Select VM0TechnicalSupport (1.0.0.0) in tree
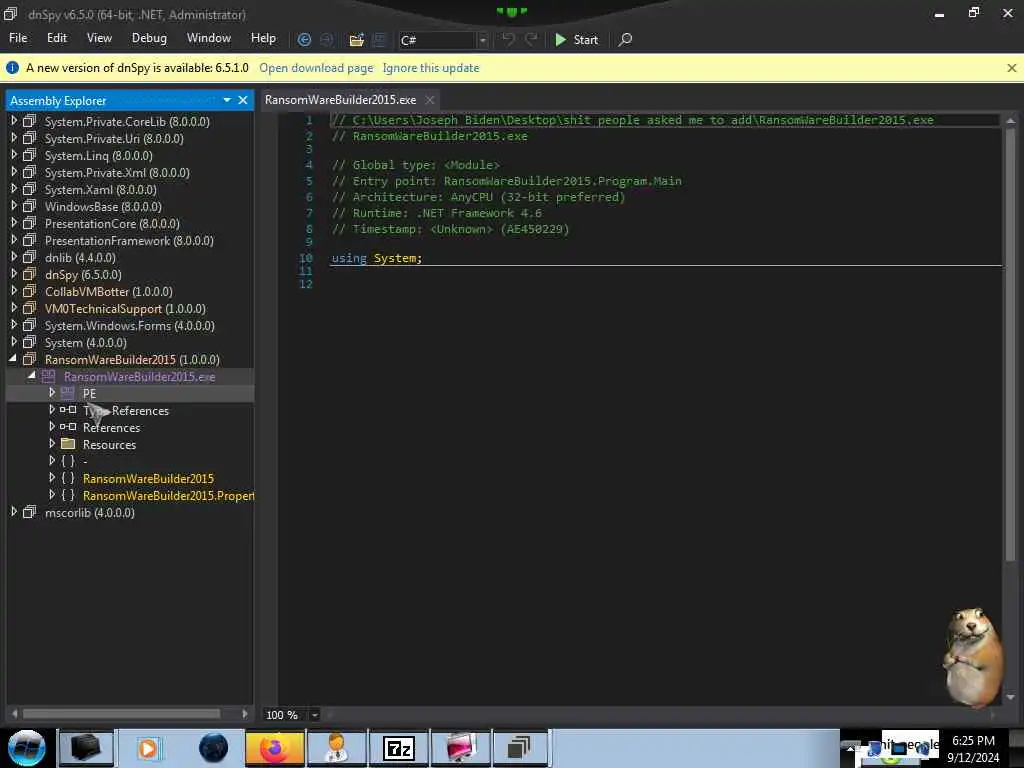 tap(125, 308)
